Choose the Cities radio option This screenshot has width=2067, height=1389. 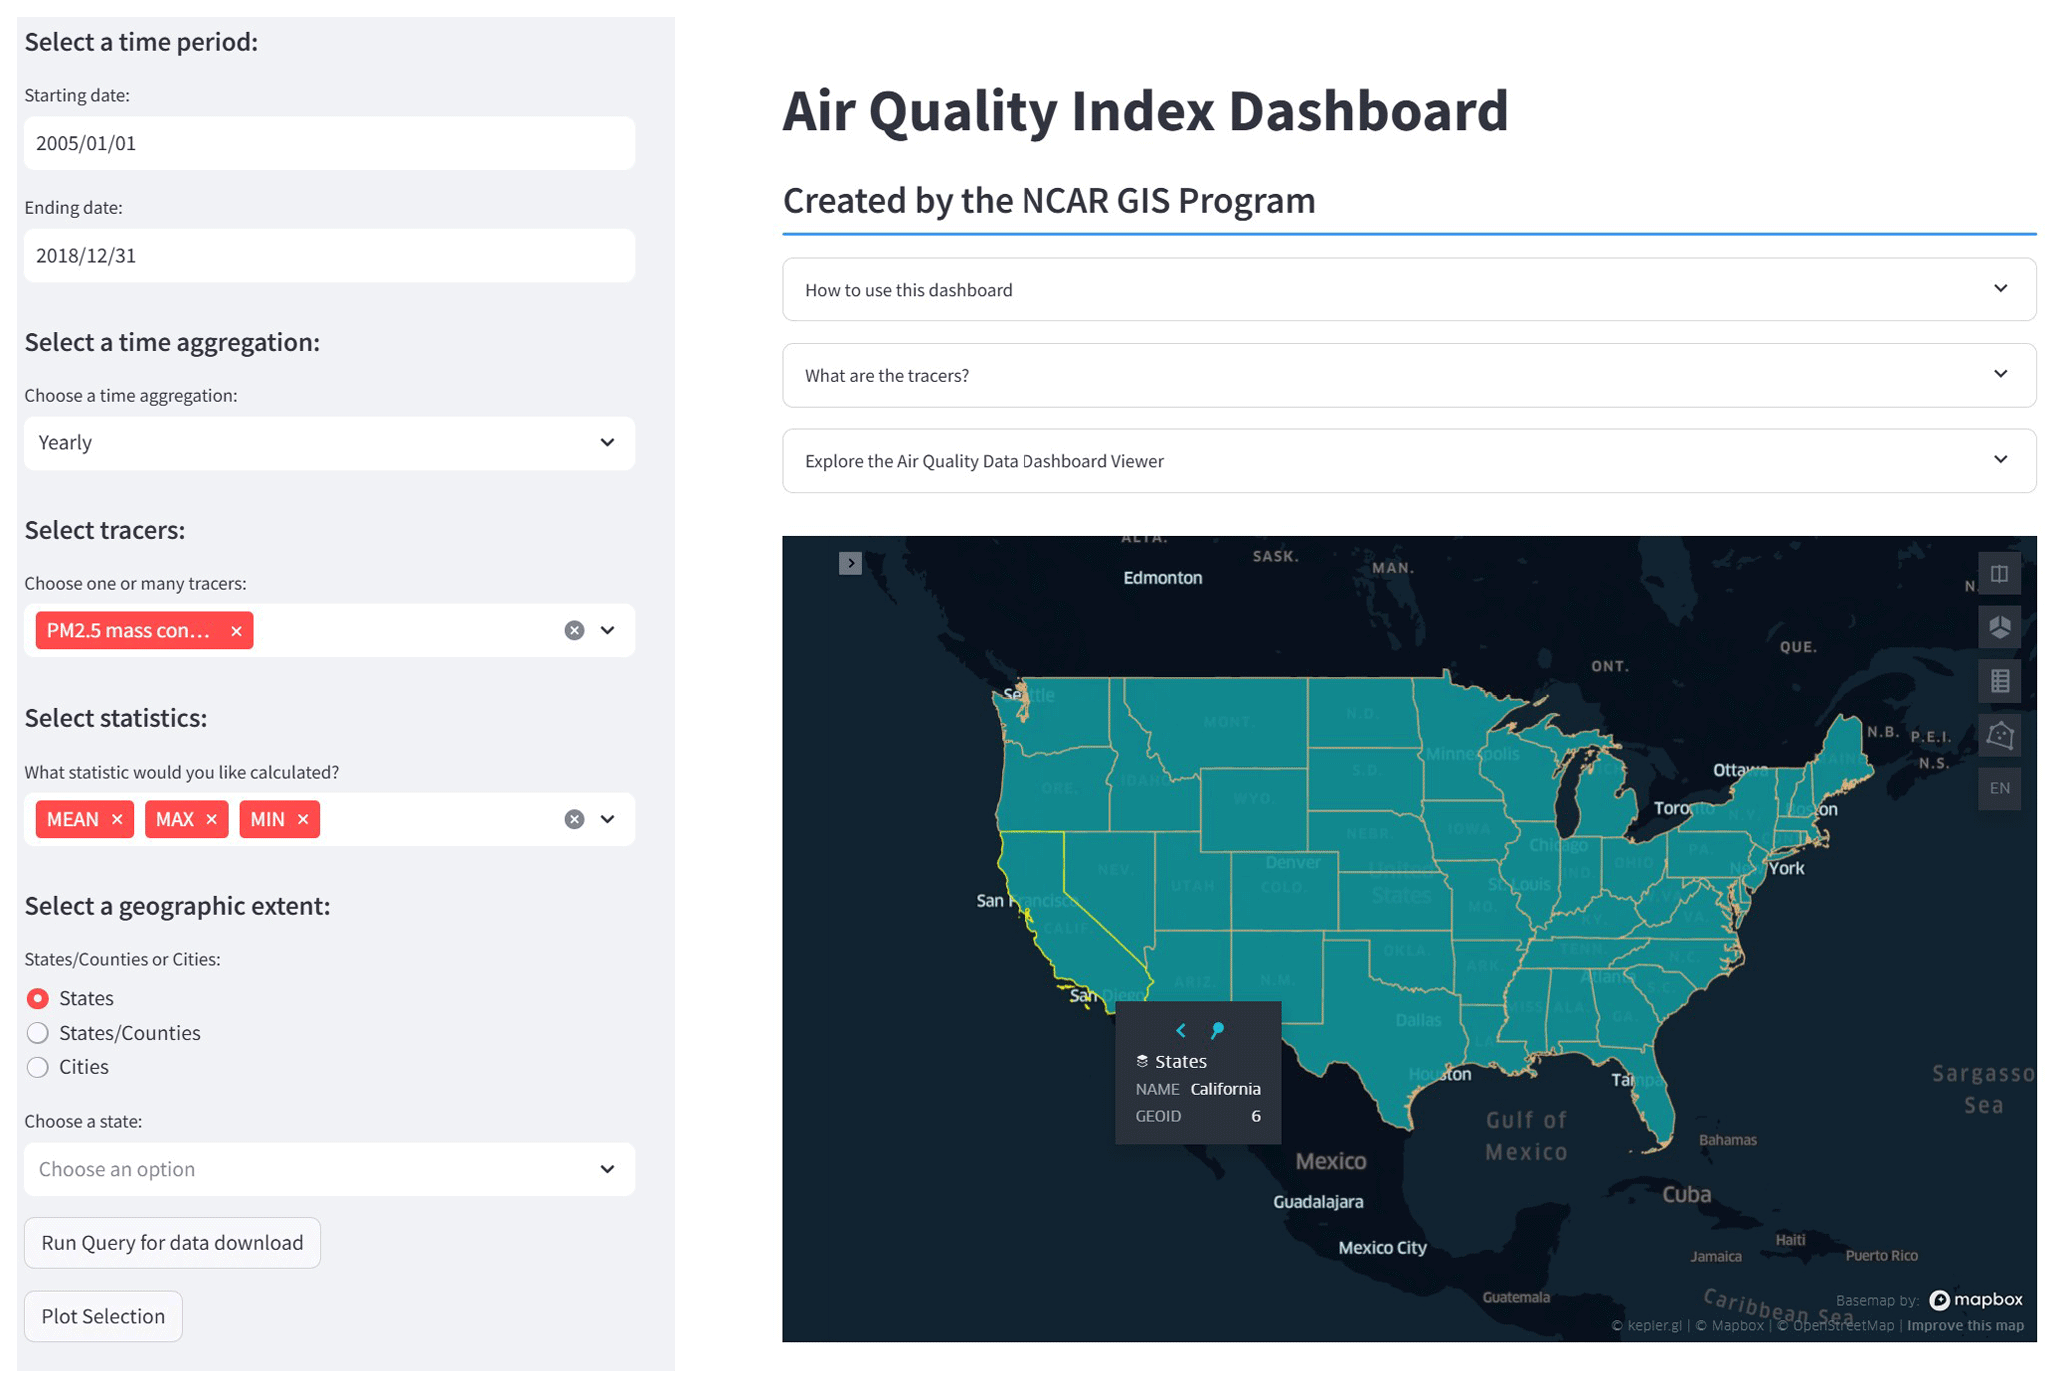point(38,1067)
